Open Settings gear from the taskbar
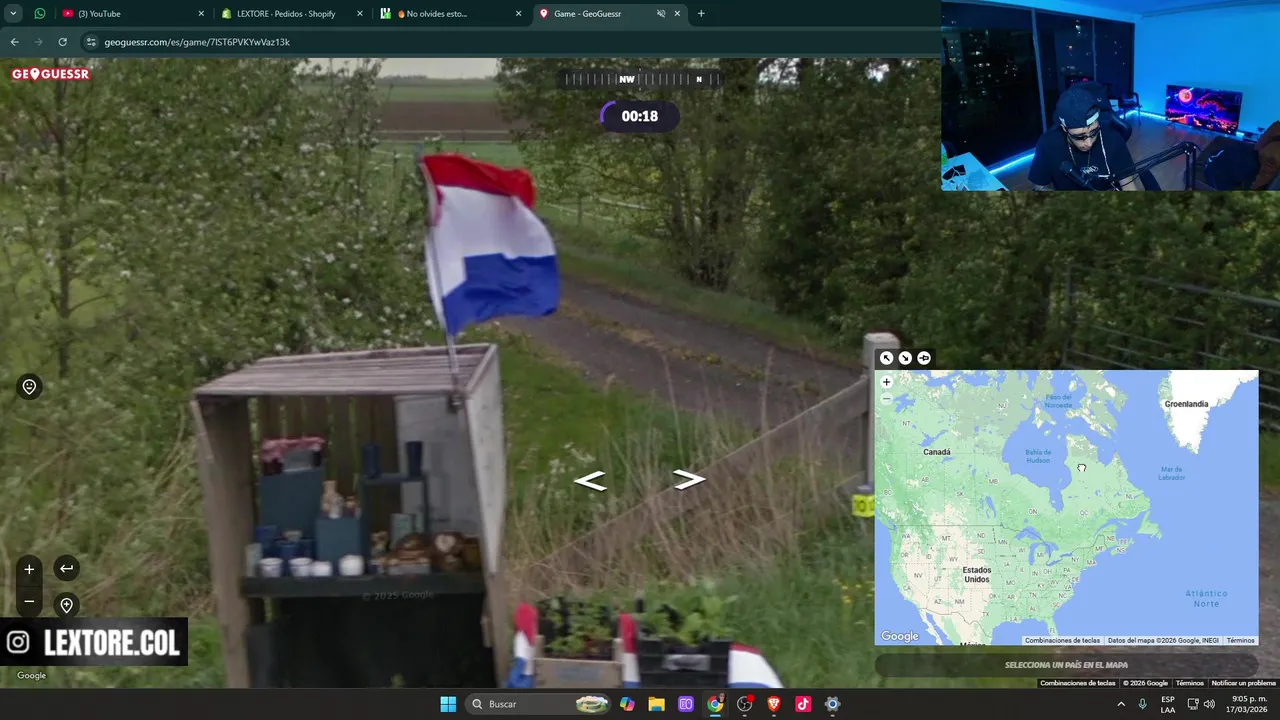The width and height of the screenshot is (1280, 720). (x=832, y=704)
